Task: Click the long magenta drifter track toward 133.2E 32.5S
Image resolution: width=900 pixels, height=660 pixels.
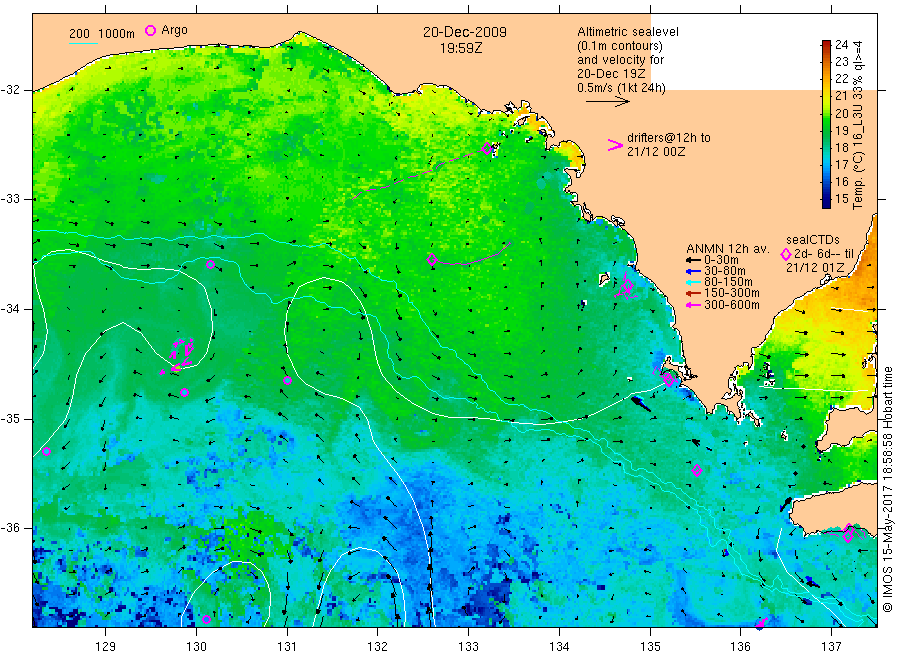Action: coord(419,174)
